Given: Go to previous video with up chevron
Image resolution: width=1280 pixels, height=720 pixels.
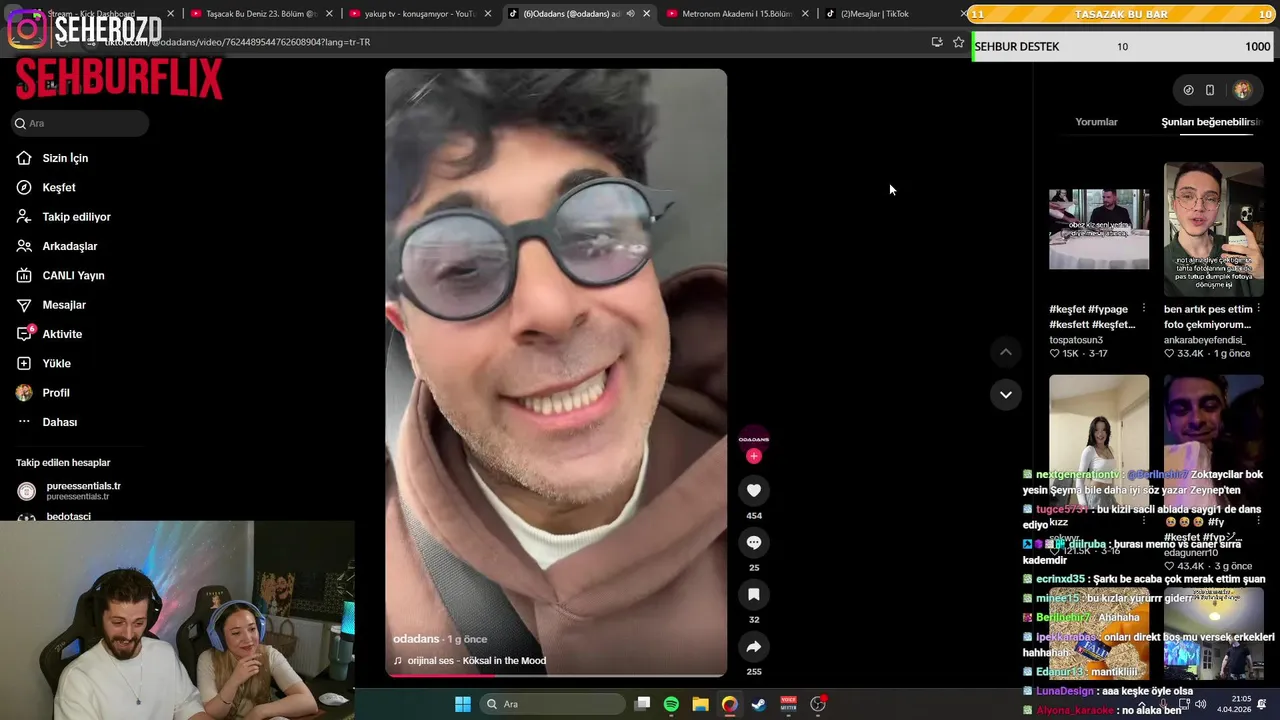Looking at the screenshot, I should coord(1006,352).
